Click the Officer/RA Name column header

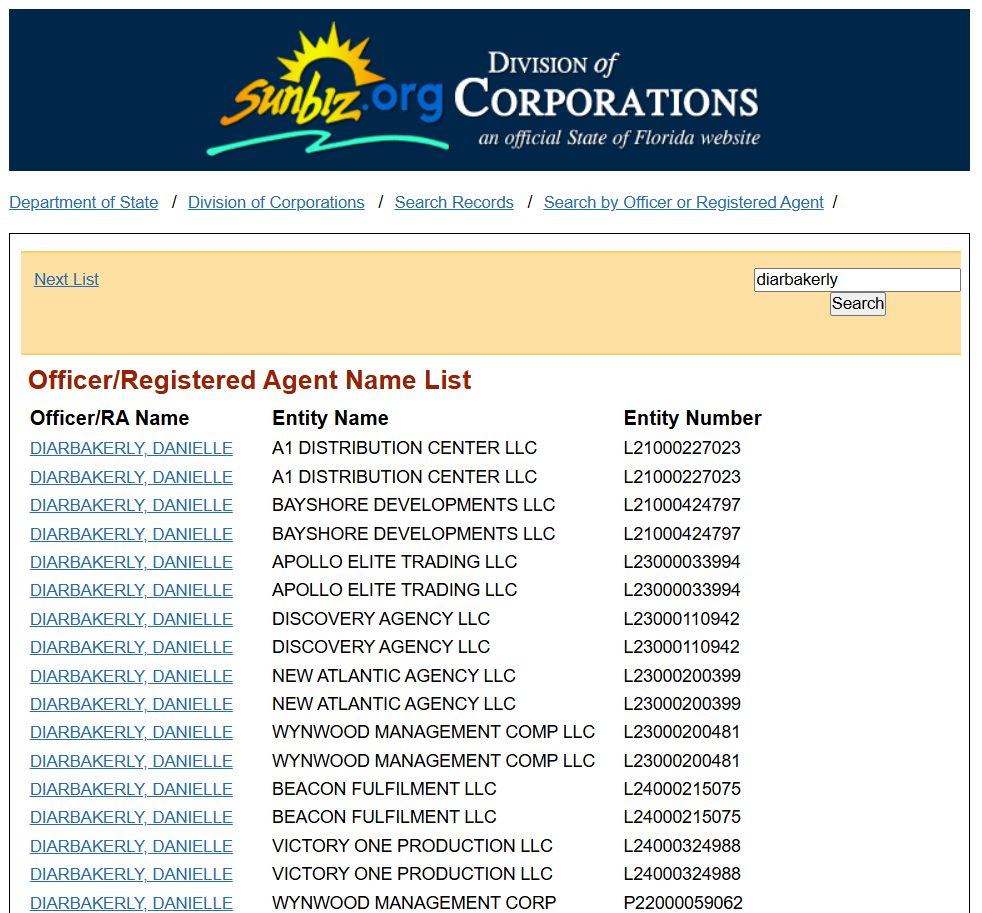coord(110,418)
